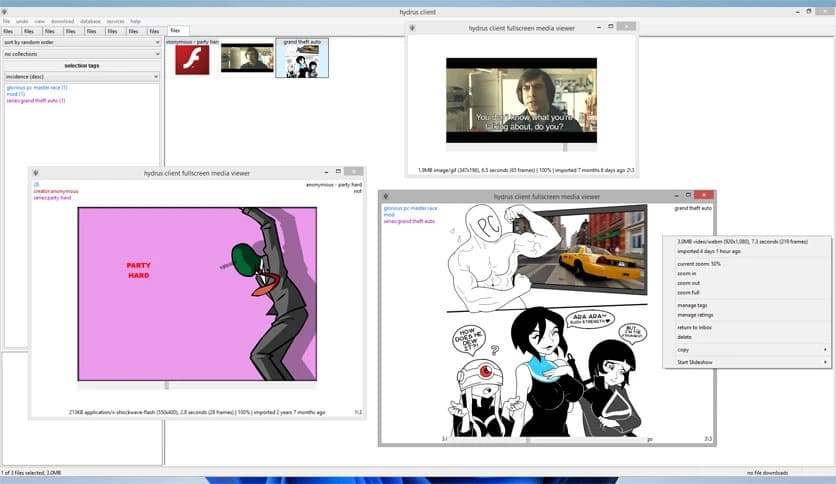Maximize the GIF media viewer window
This screenshot has height=484, width=836.
(x=611, y=26)
